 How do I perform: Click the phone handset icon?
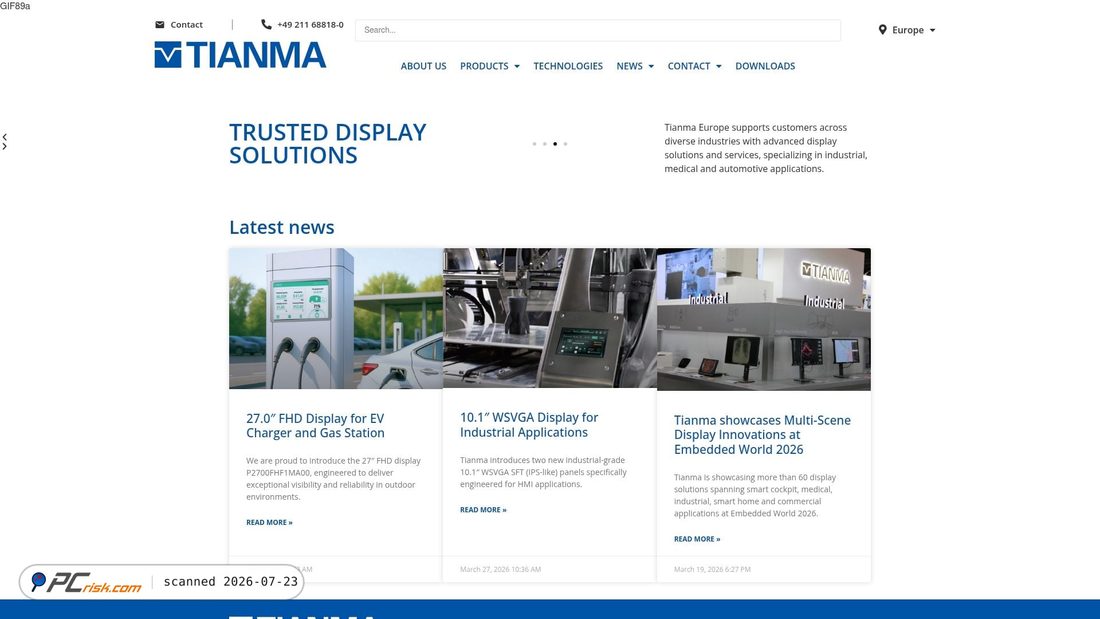tap(266, 24)
